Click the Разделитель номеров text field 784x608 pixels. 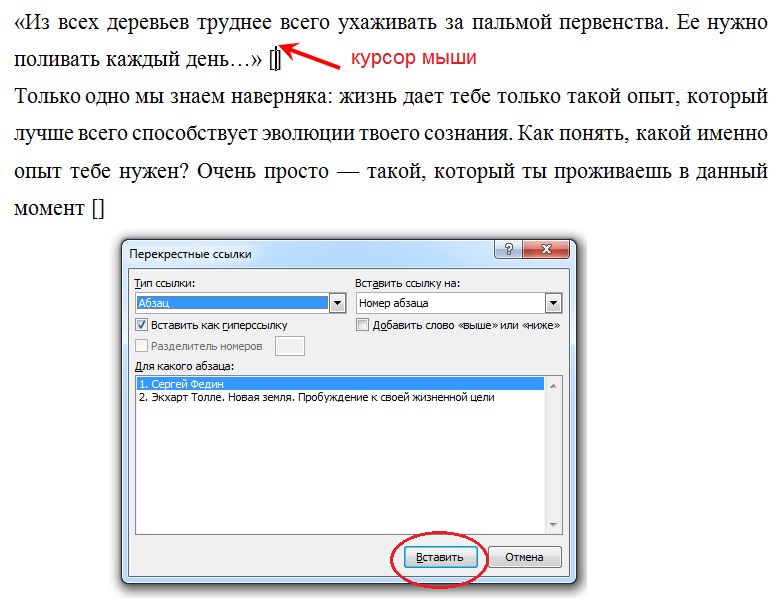click(290, 346)
